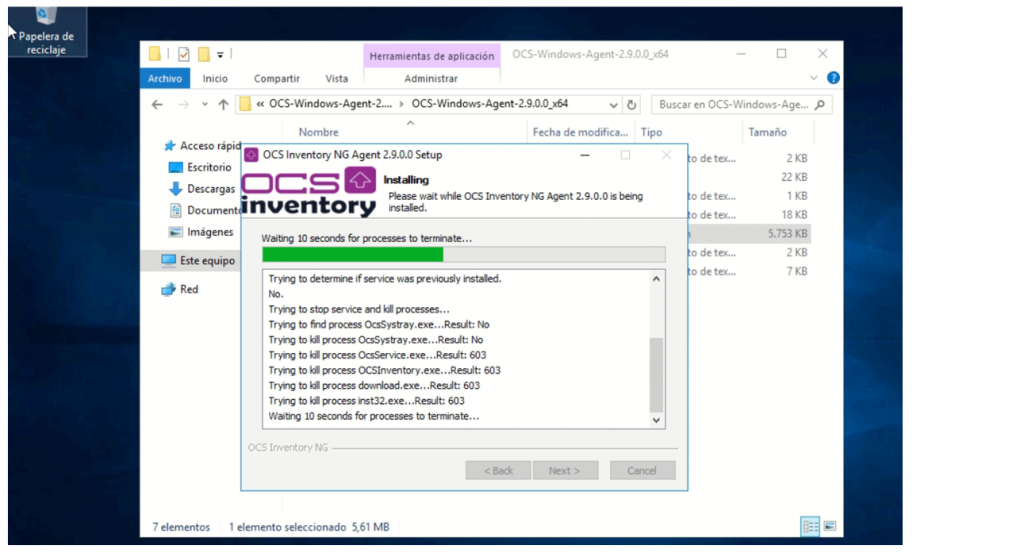Open the address bar history dropdown

(x=613, y=104)
